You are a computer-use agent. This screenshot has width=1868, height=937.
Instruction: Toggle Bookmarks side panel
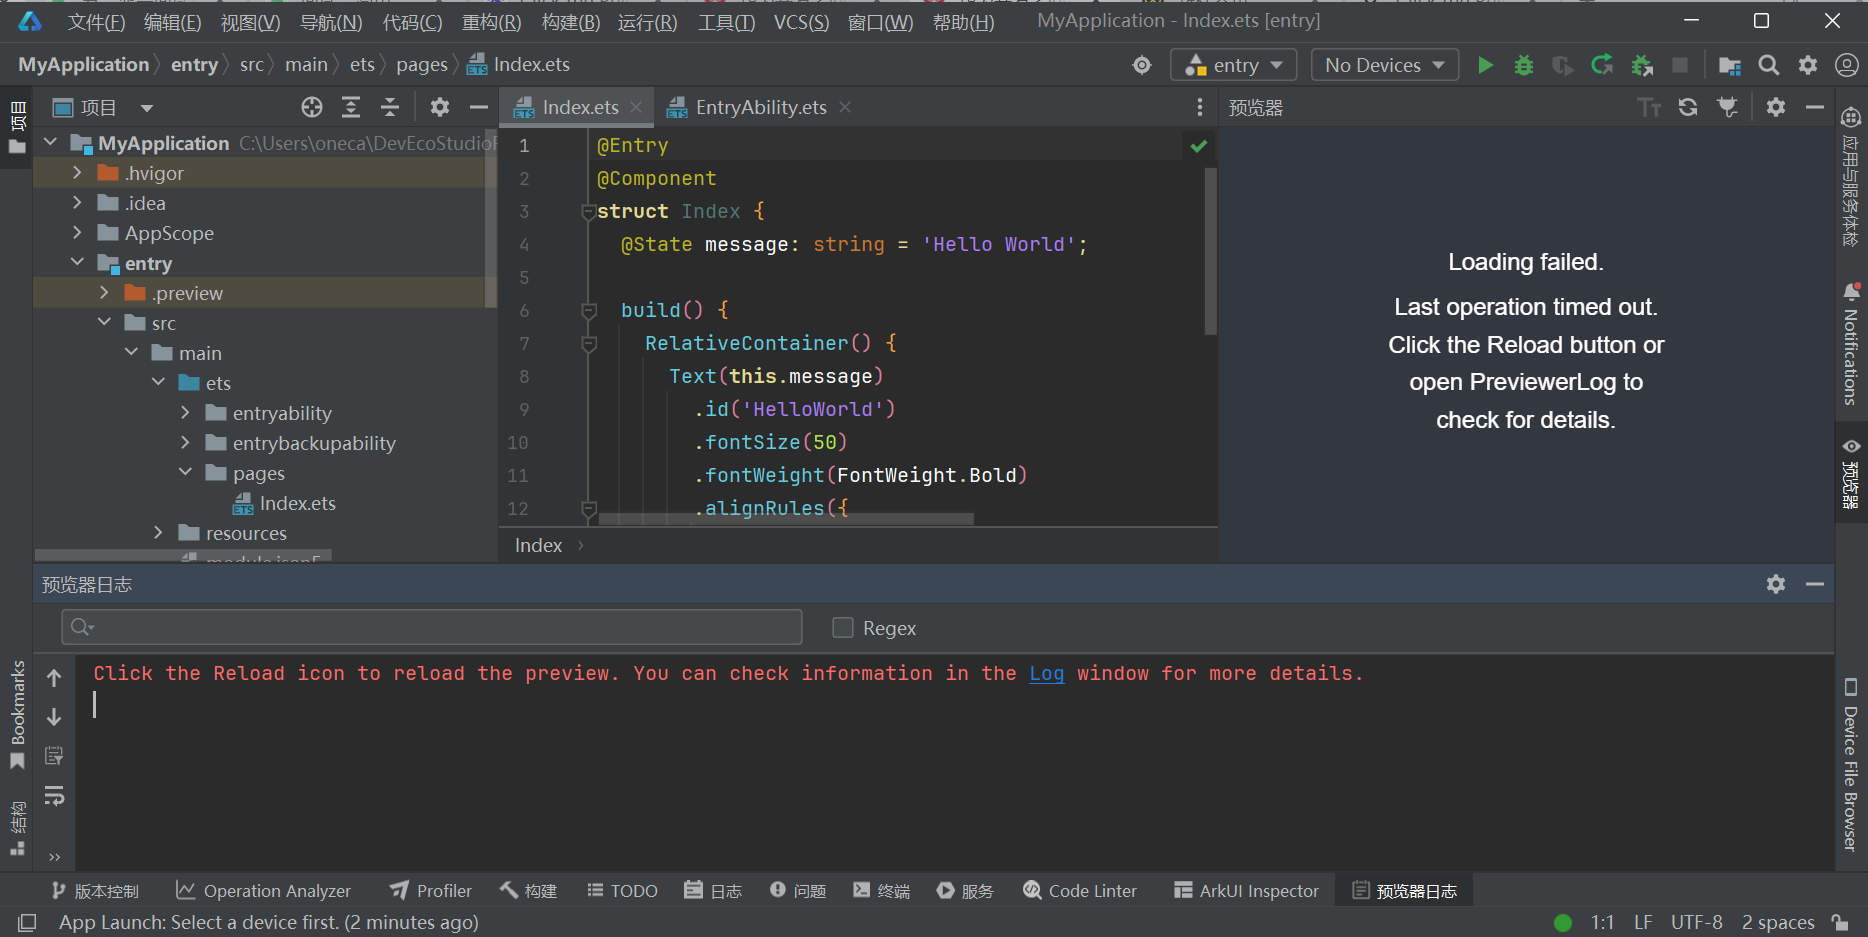coord(17,715)
